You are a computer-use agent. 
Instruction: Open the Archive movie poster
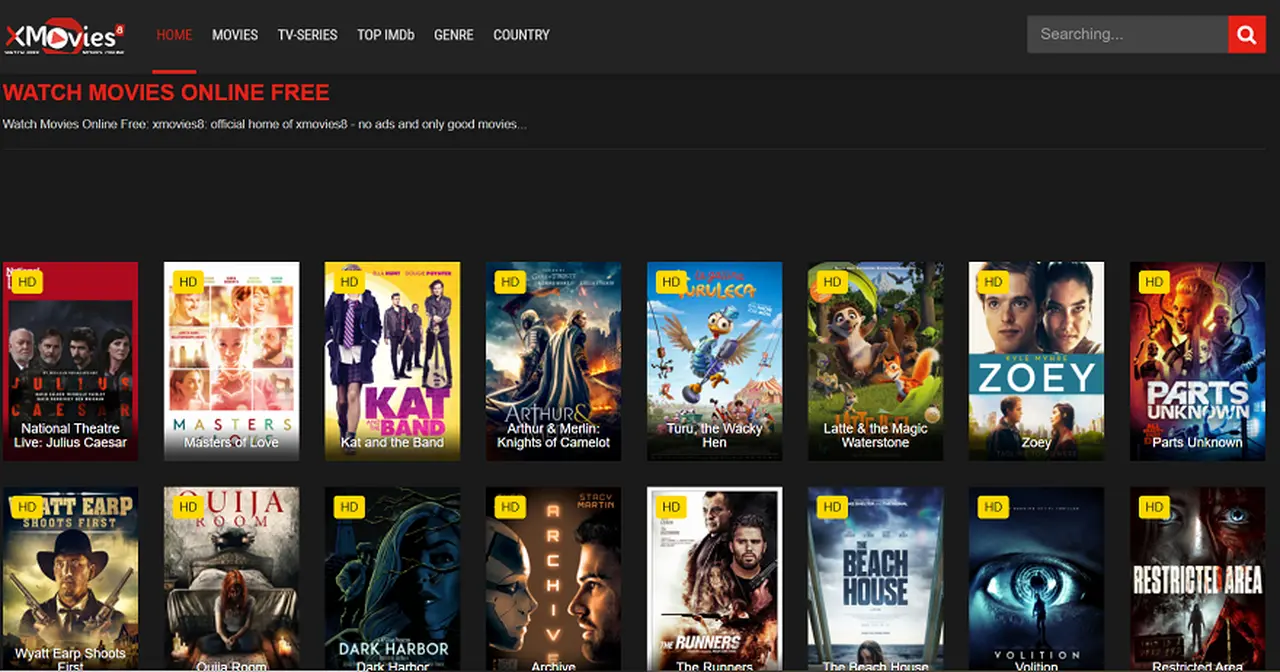click(553, 579)
